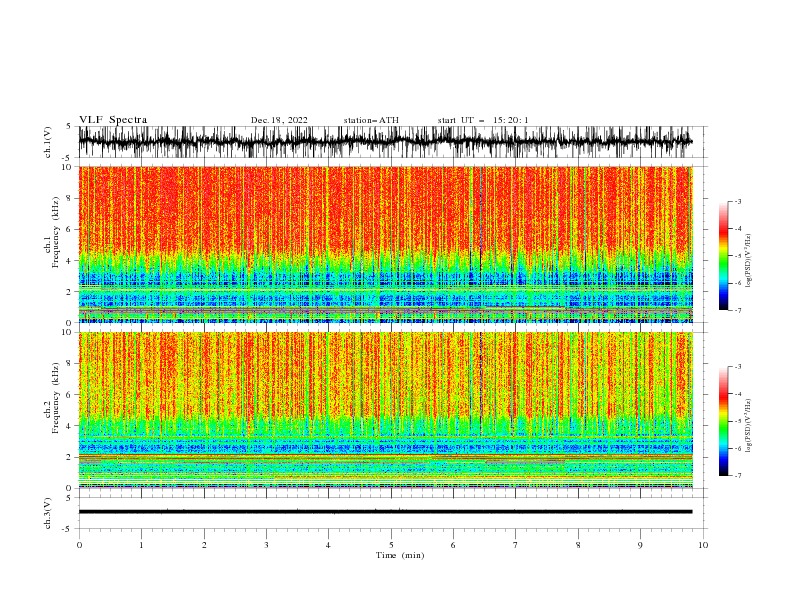Click the ch.2 spectrogram panel

pos(385,410)
